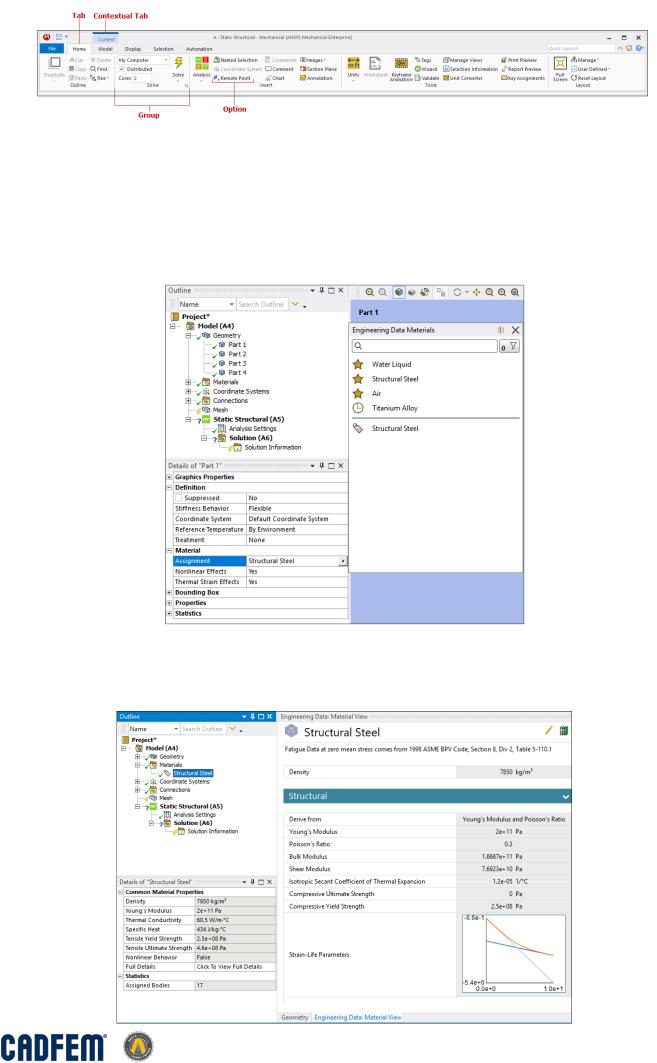Click the Quick Launch search field

580,49
